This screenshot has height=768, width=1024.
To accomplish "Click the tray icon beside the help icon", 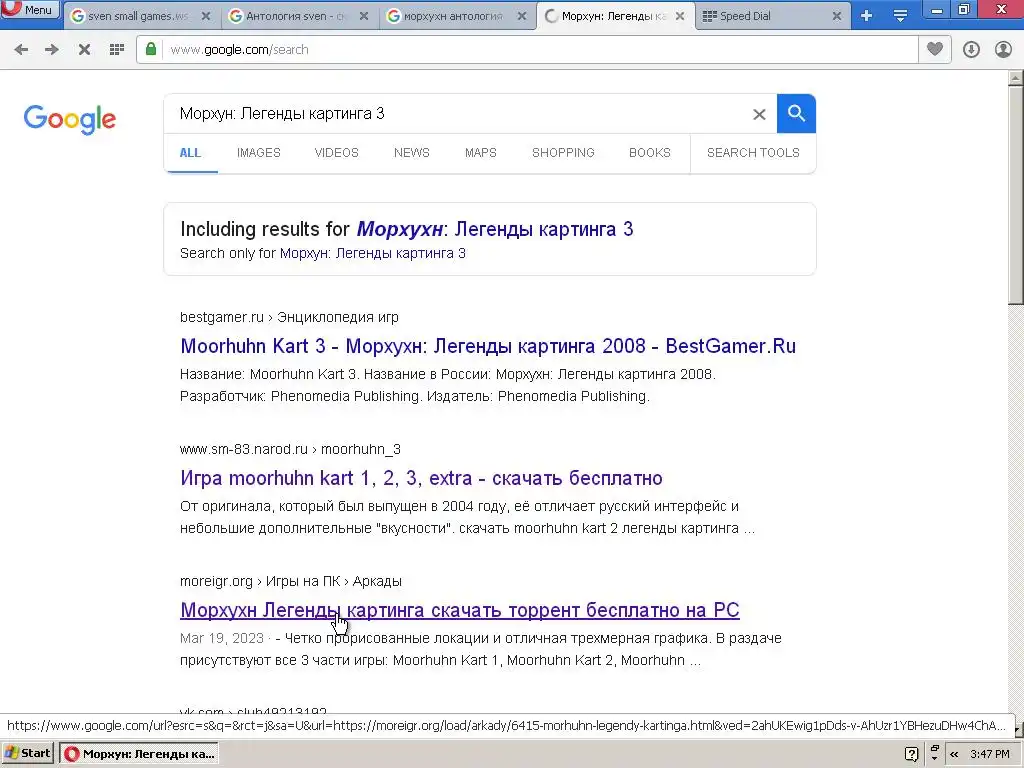I will (x=935, y=753).
